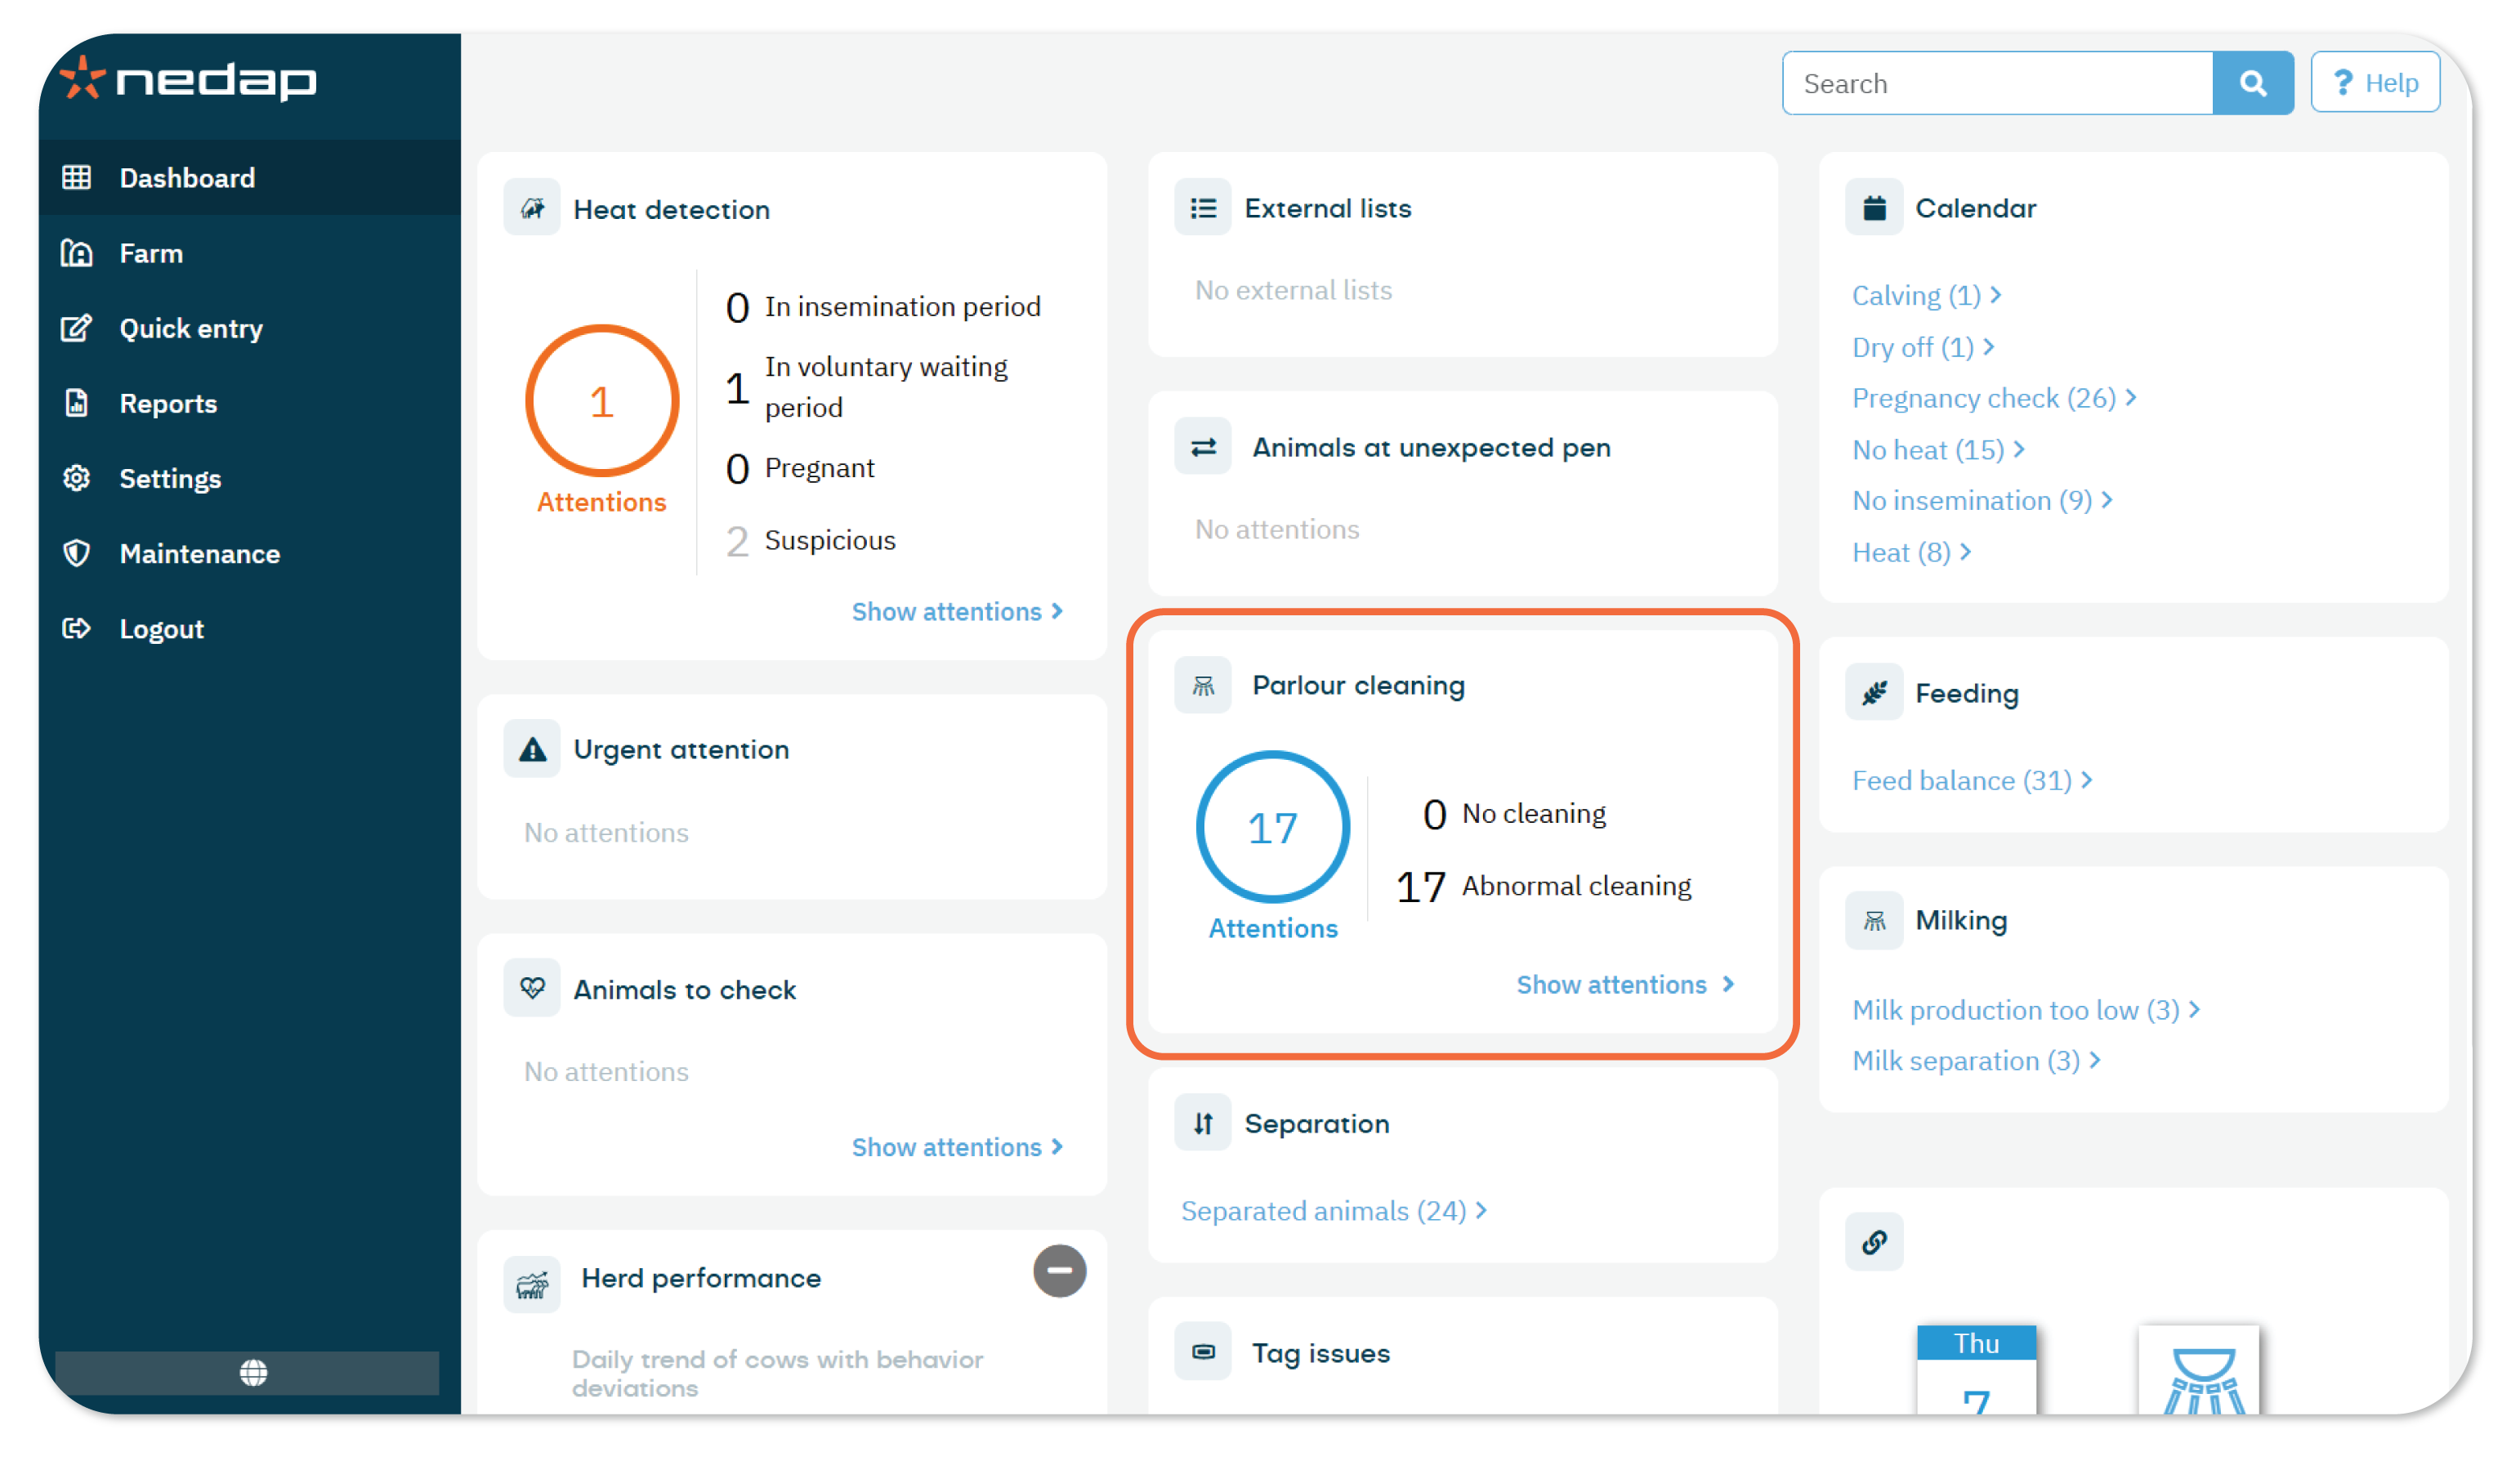The image size is (2520, 1461).
Task: Open the Maintenance menu item
Action: click(249, 553)
